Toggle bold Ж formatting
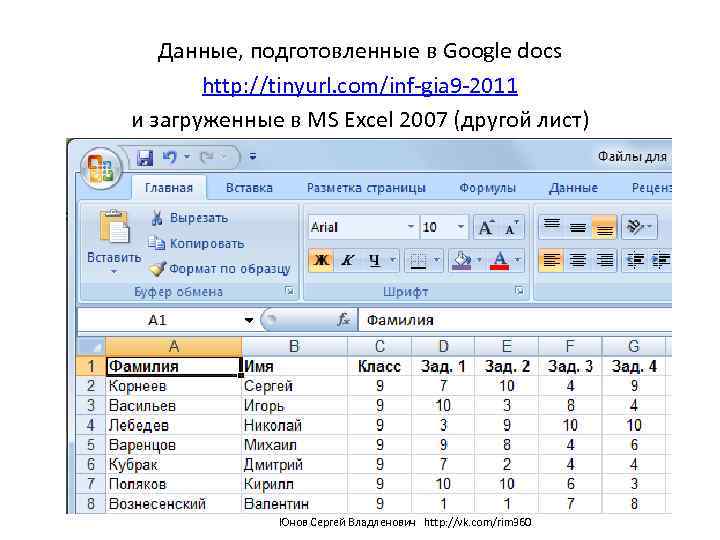 (321, 260)
